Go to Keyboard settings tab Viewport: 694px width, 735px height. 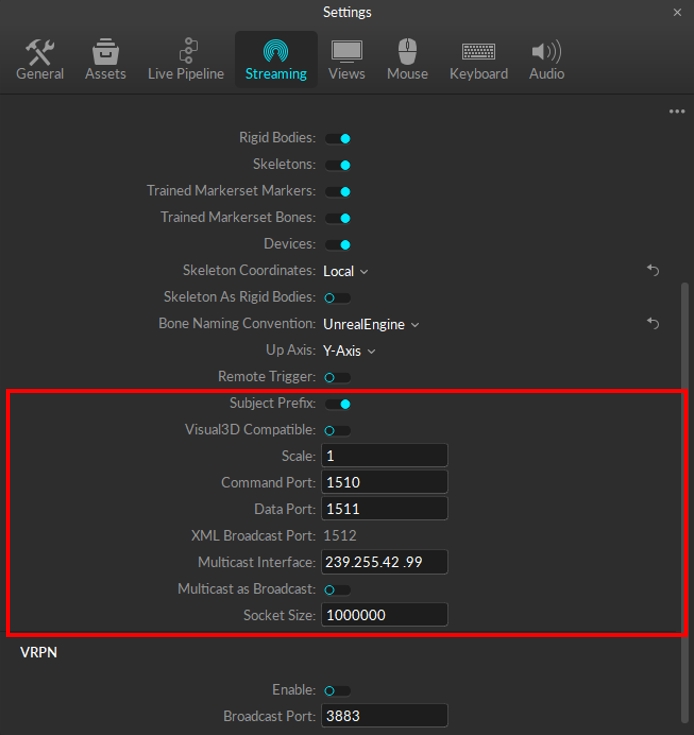coord(478,60)
